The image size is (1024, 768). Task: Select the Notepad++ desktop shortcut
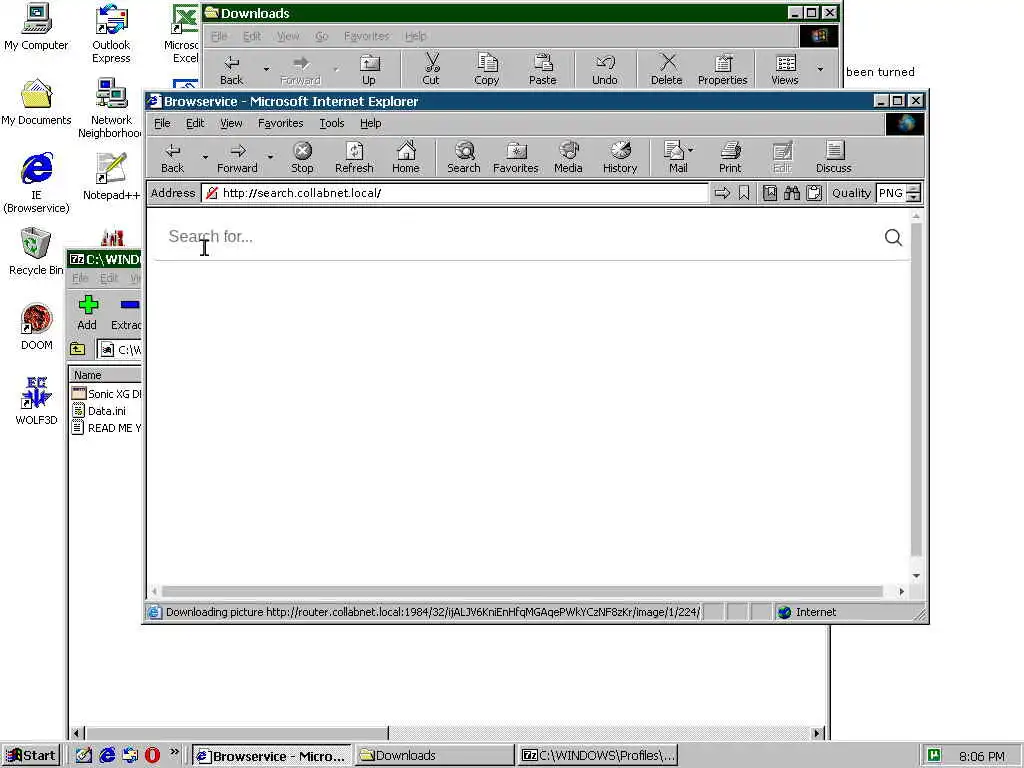(111, 176)
